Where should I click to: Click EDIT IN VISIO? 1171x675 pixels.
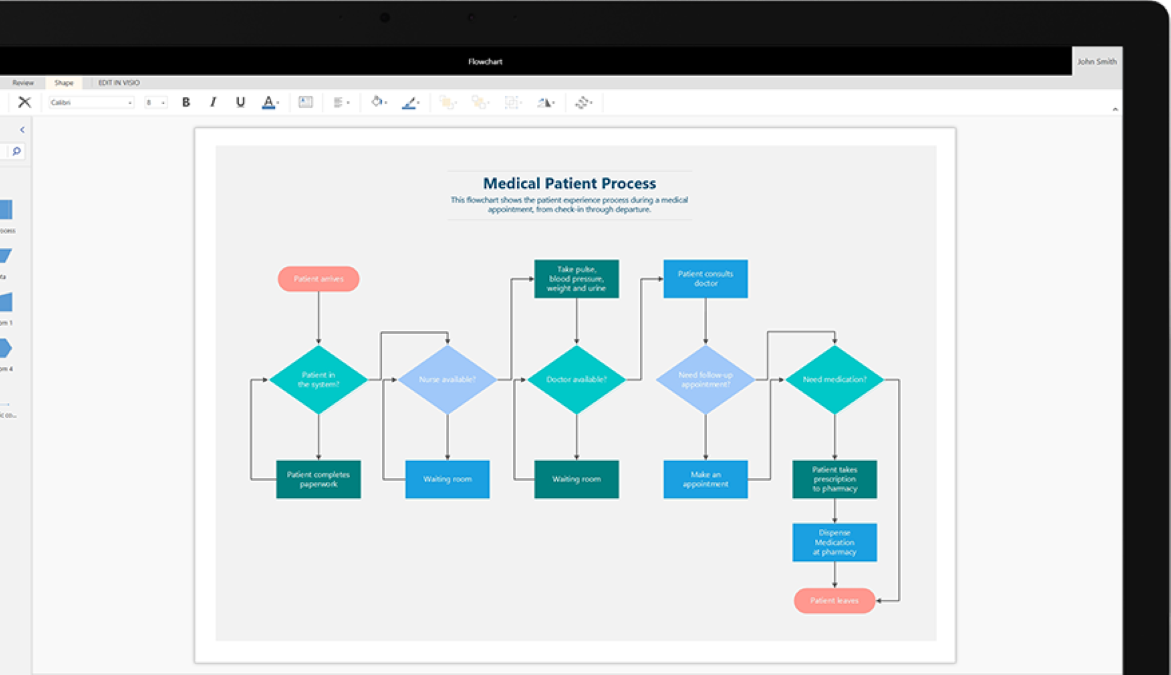click(118, 82)
